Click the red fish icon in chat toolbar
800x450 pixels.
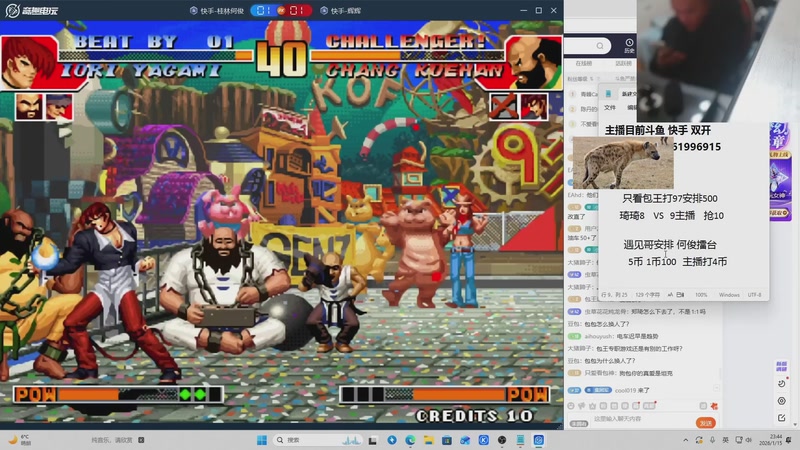(714, 406)
